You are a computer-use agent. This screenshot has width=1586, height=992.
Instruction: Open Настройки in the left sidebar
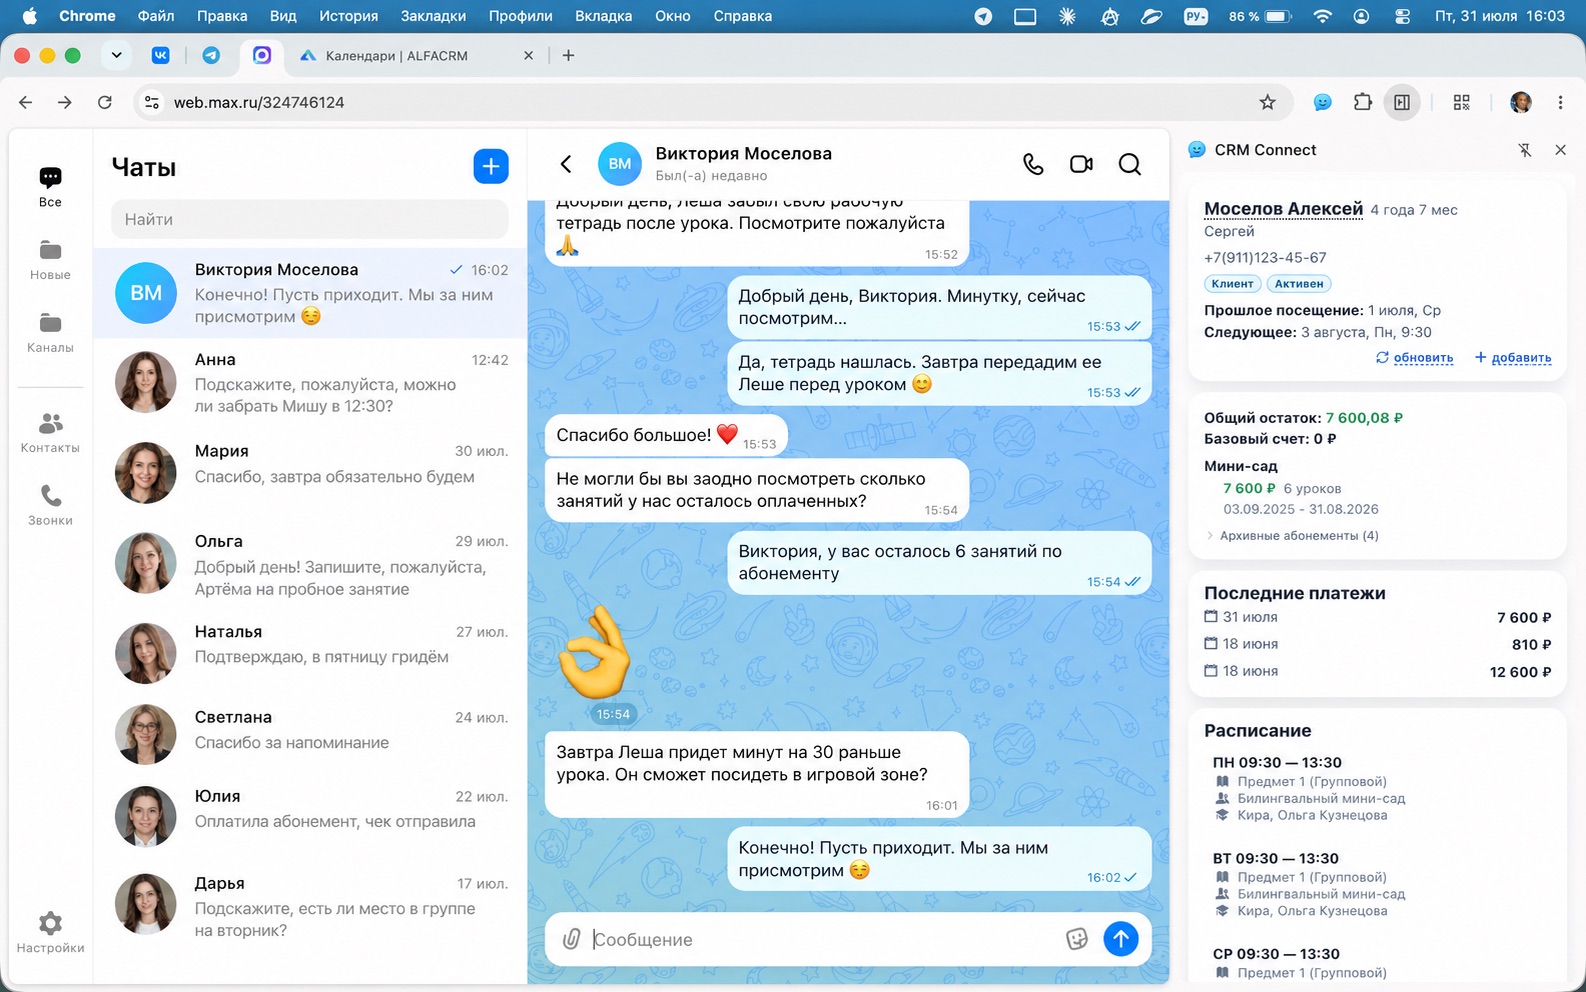(50, 932)
